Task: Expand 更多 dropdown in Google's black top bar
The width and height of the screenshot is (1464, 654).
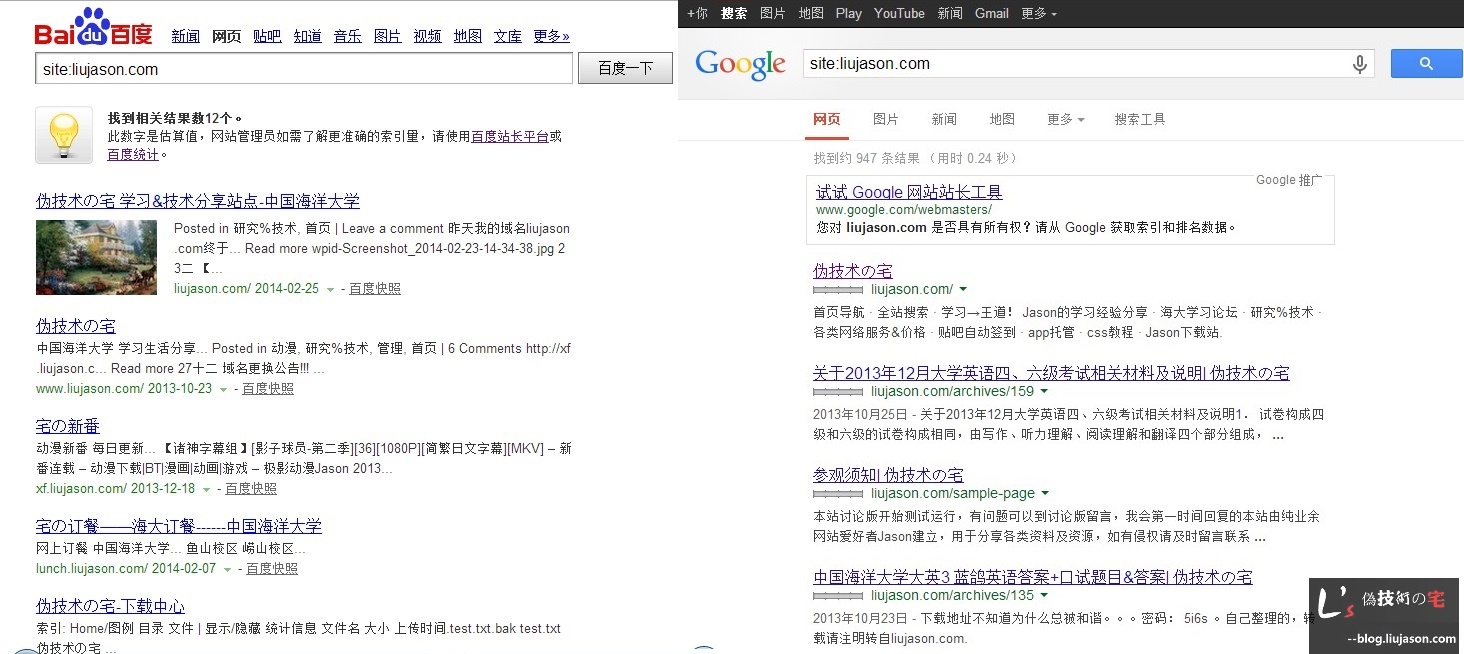Action: pos(1039,13)
